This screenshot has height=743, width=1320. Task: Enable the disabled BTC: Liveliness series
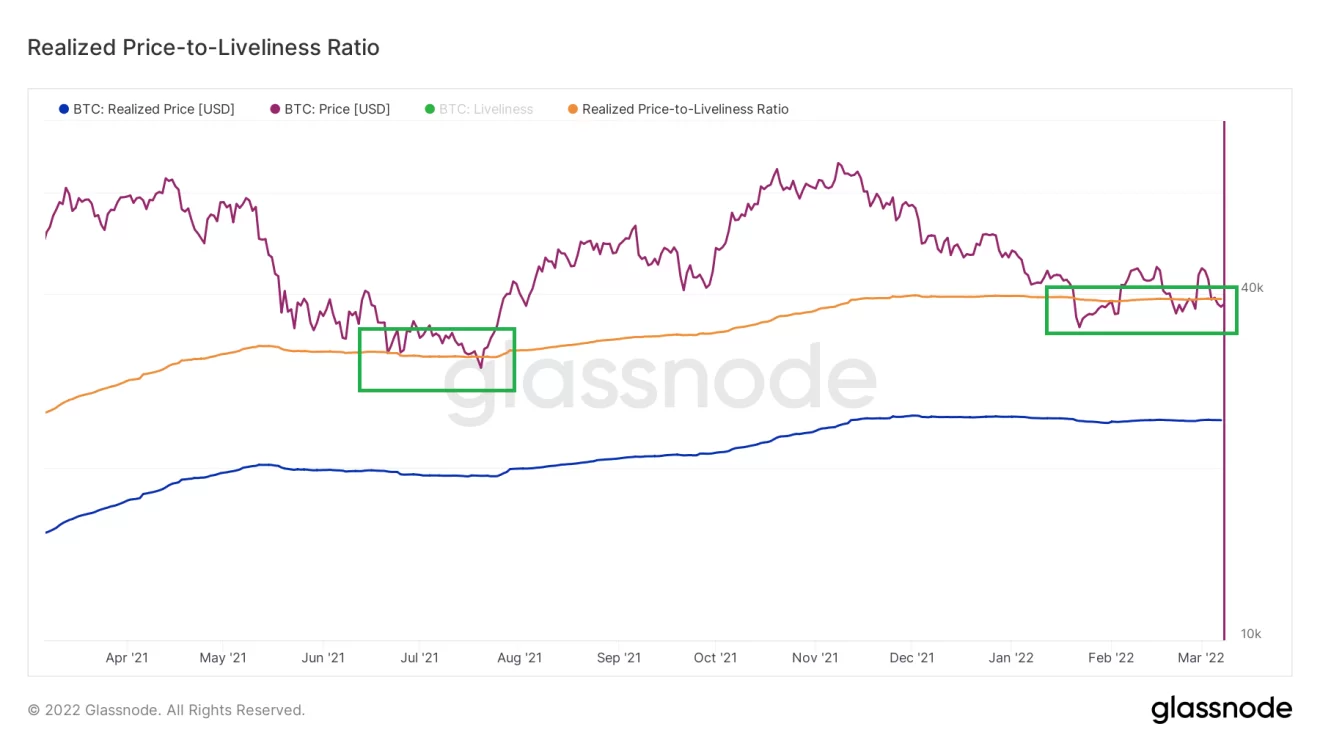(486, 109)
